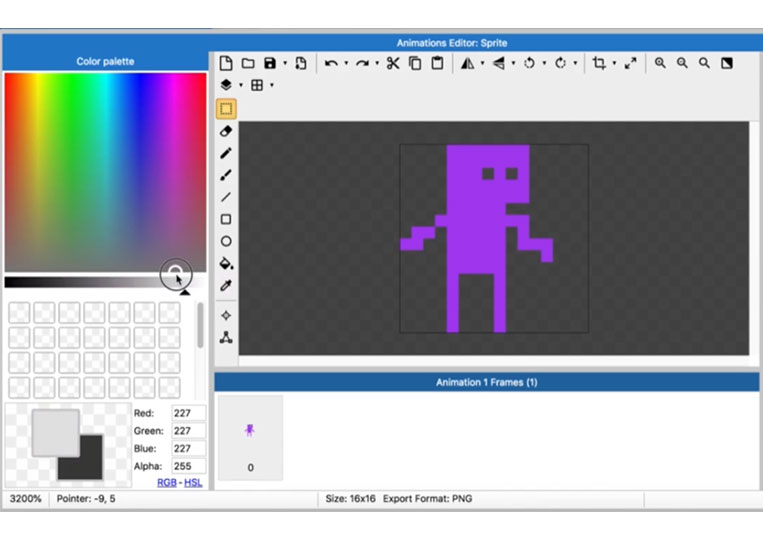Zoom in on the canvas
Image resolution: width=763 pixels, height=541 pixels.
660,63
